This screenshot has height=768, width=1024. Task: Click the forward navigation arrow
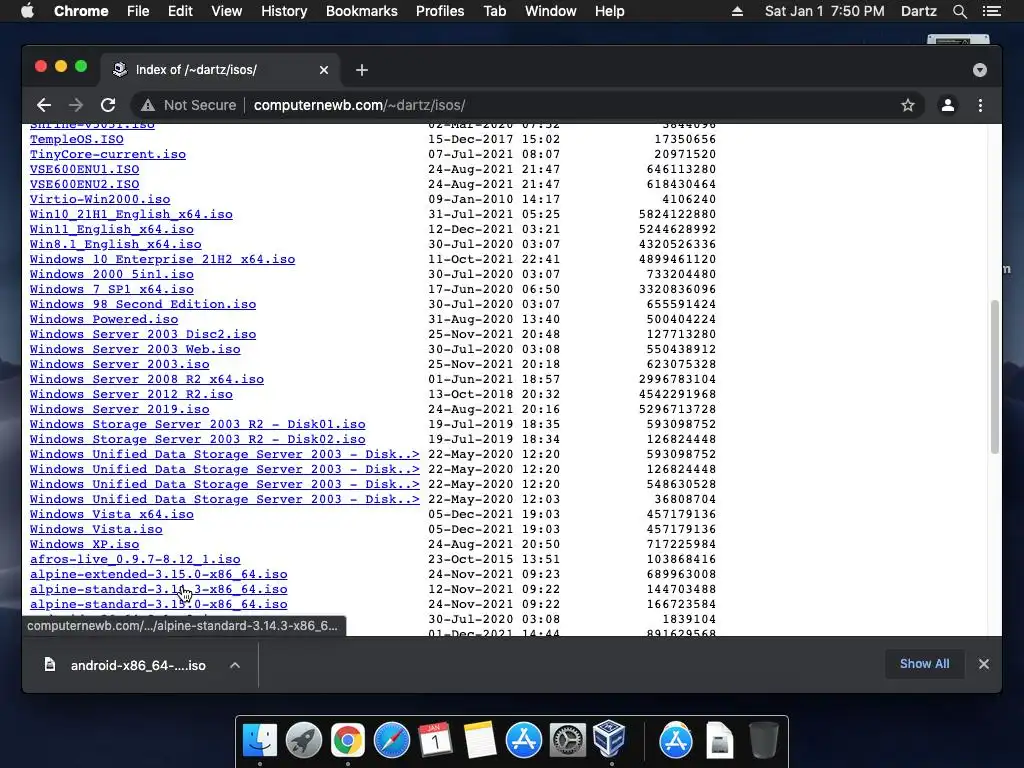76,105
